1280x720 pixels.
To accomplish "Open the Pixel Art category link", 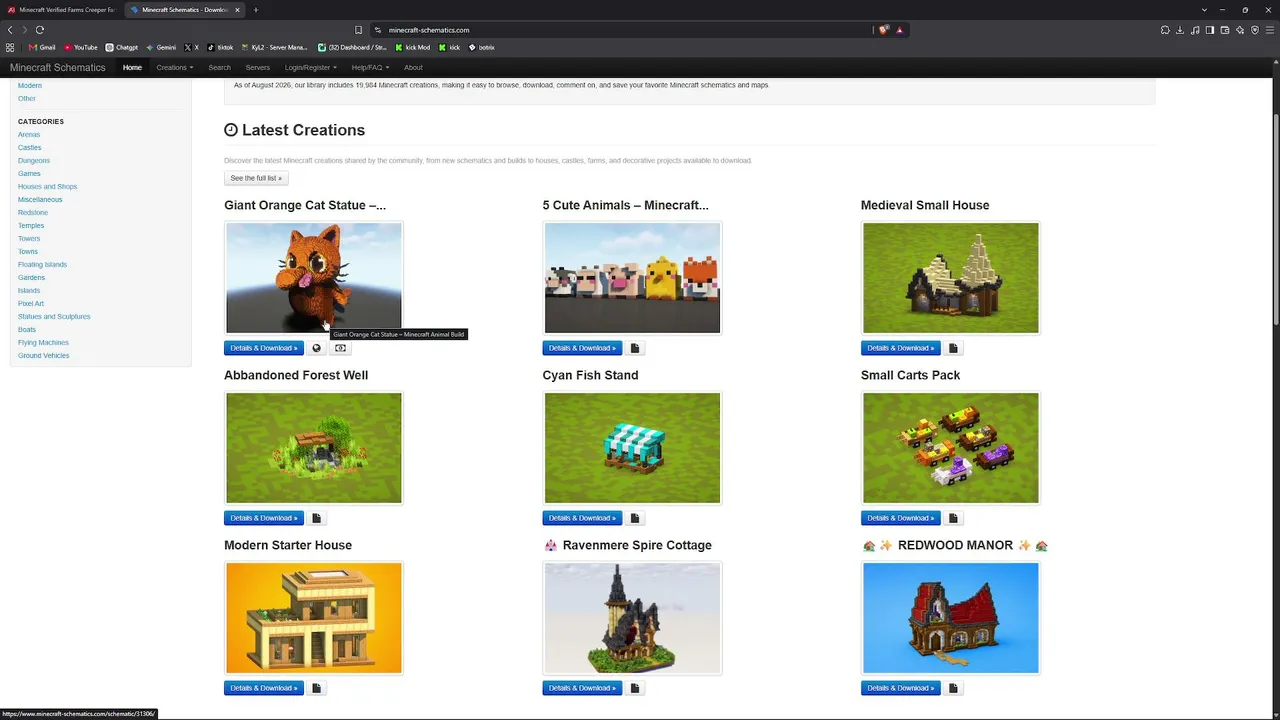I will point(30,303).
